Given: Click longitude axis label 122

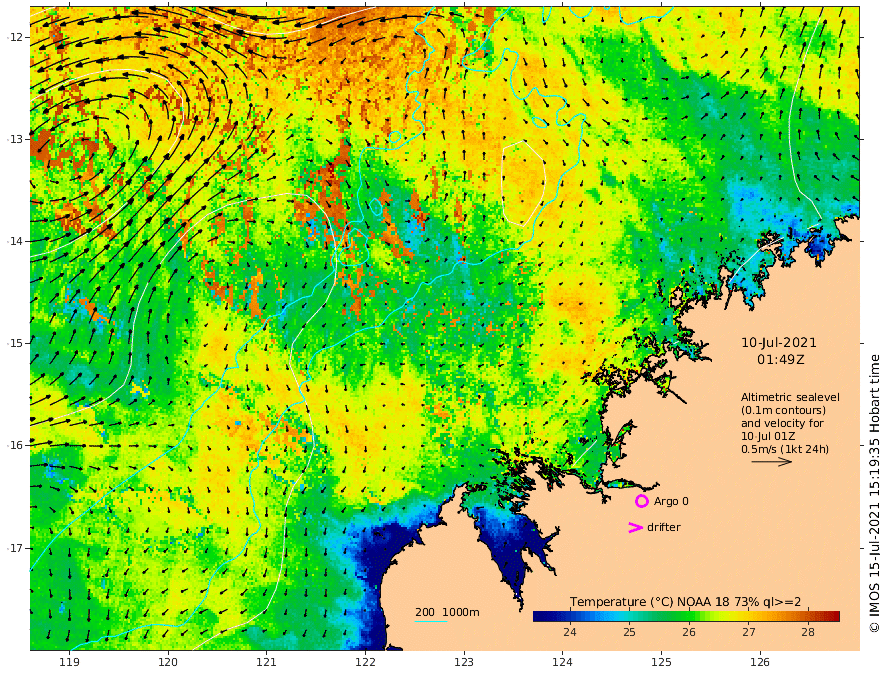Looking at the screenshot, I should [365, 662].
